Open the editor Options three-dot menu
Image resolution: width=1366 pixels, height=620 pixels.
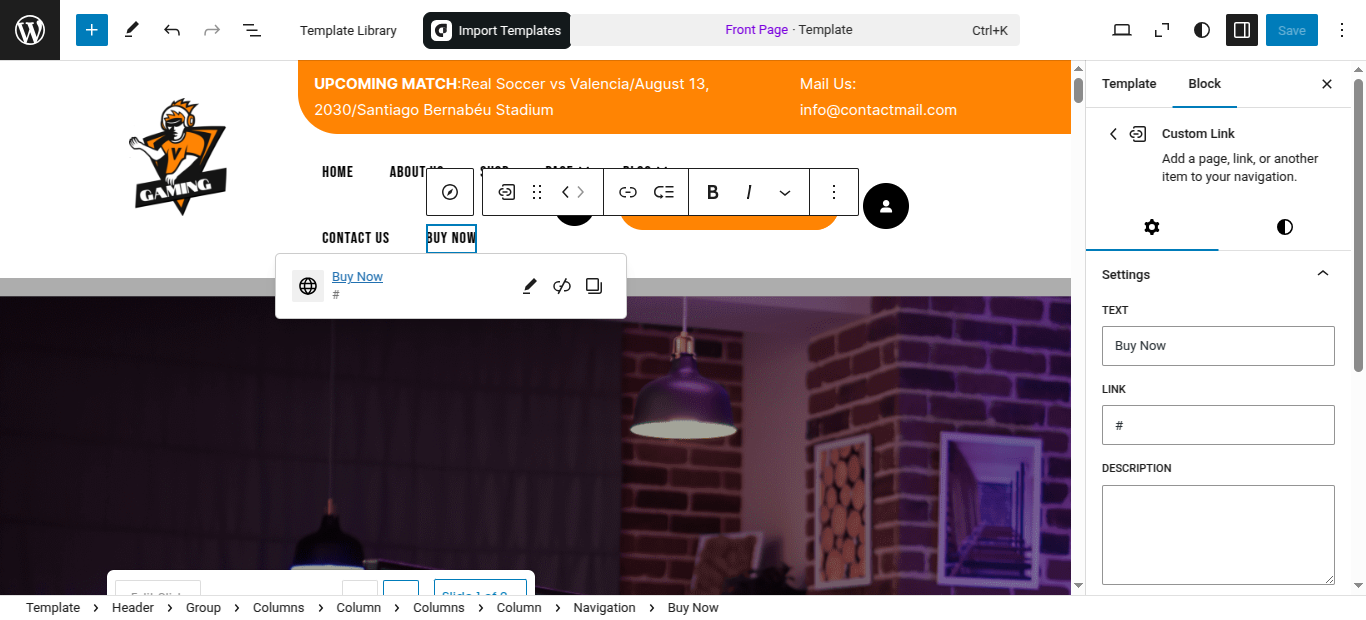(1342, 30)
